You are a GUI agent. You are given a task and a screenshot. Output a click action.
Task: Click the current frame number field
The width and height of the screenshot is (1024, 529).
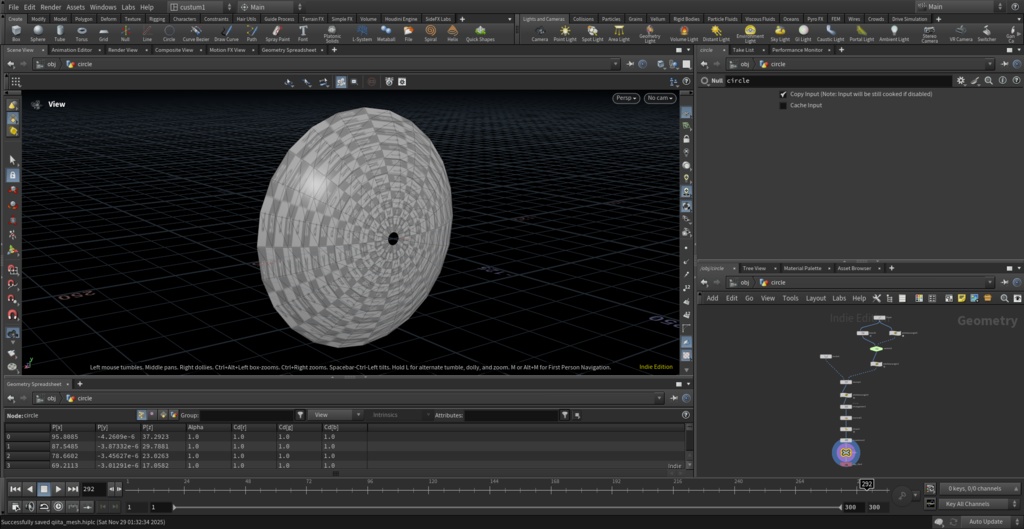coord(93,489)
